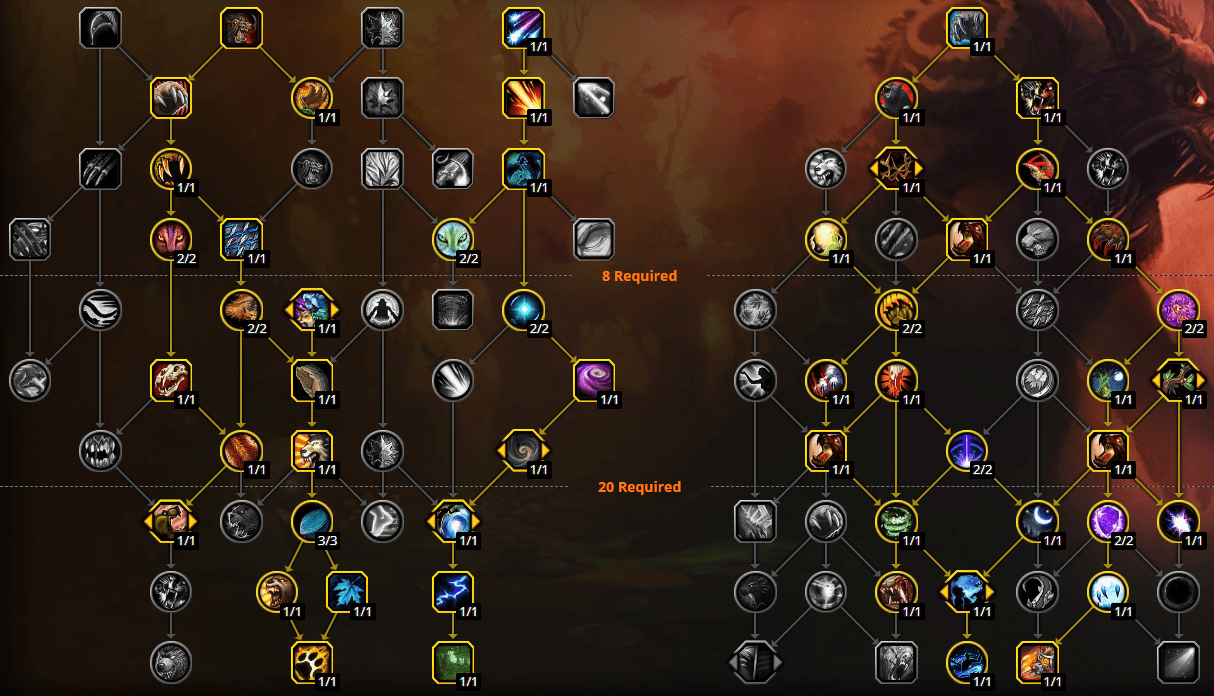
Task: Select the blue scales talent icon
Action: click(241, 239)
